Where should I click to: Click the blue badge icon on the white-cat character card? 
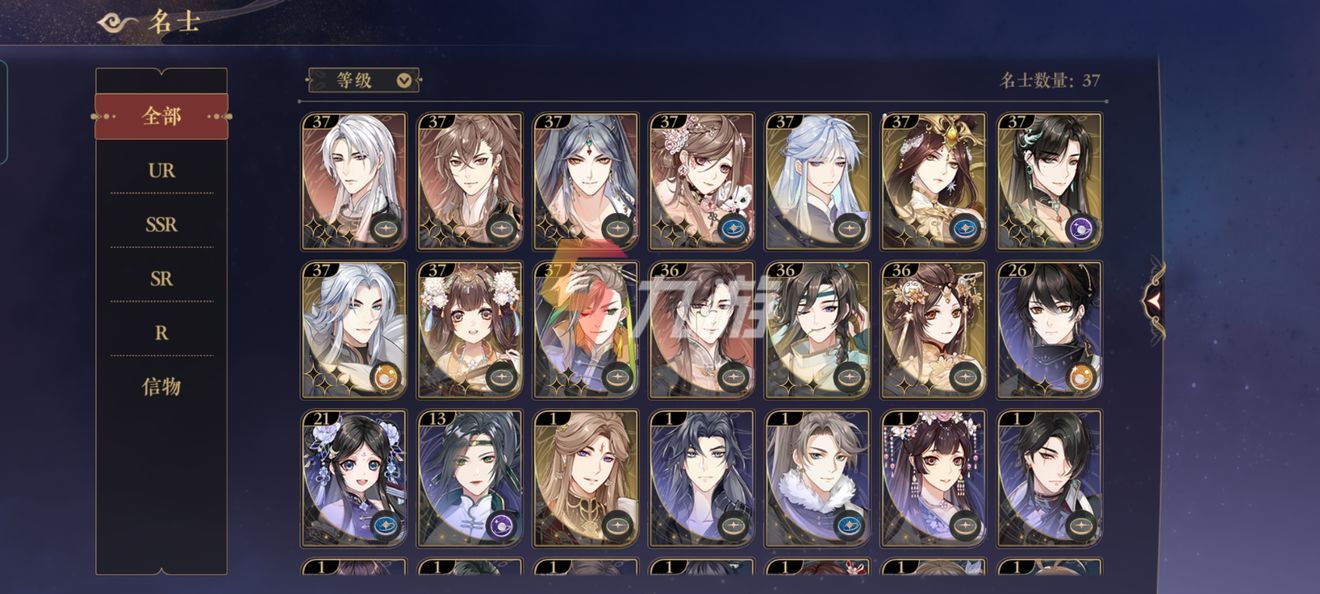732,229
